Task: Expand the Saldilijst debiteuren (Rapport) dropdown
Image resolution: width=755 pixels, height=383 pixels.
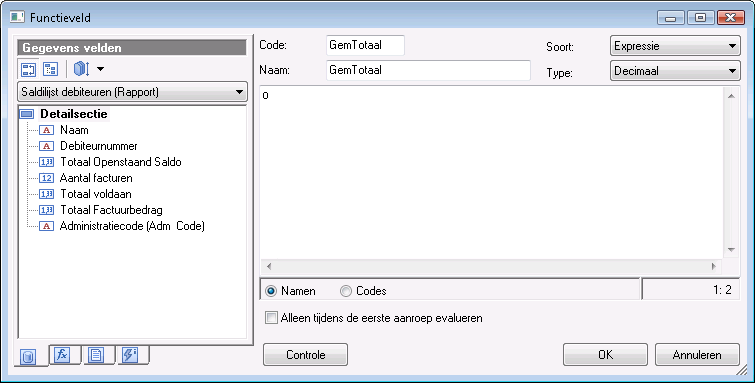Action: 132,92
